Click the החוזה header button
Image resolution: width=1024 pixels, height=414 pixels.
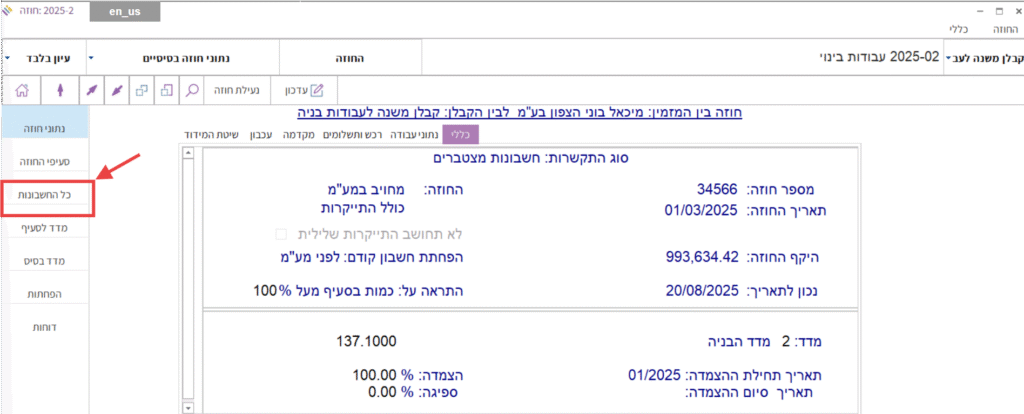pyautogui.click(x=350, y=58)
